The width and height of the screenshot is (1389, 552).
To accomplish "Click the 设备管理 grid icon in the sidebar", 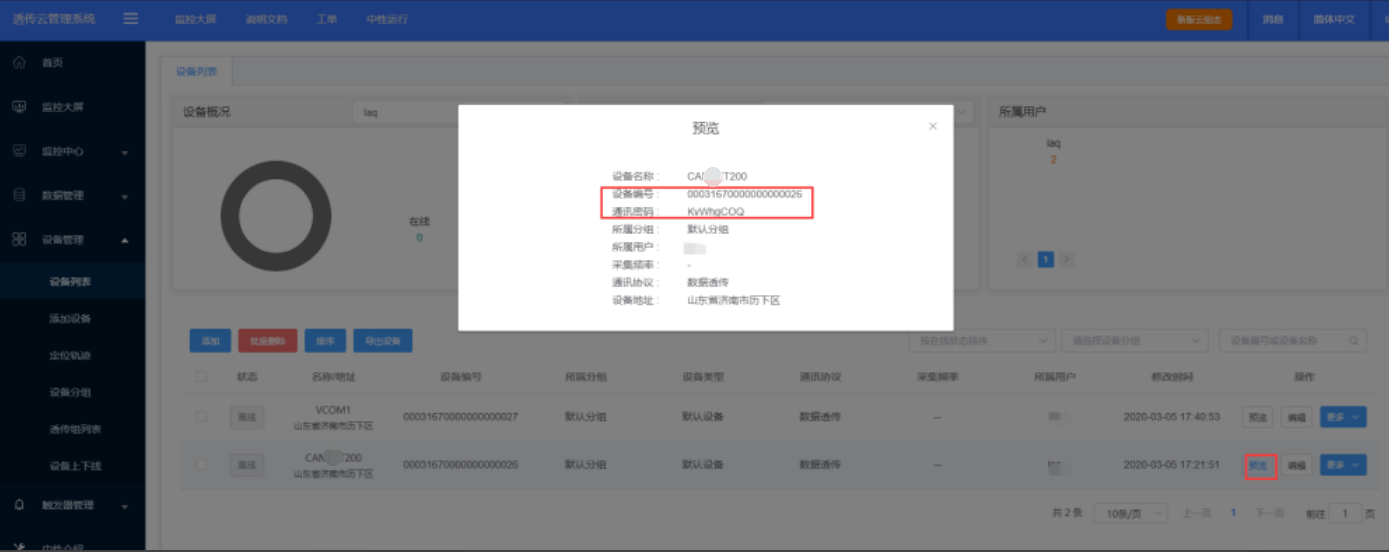I will pos(19,239).
